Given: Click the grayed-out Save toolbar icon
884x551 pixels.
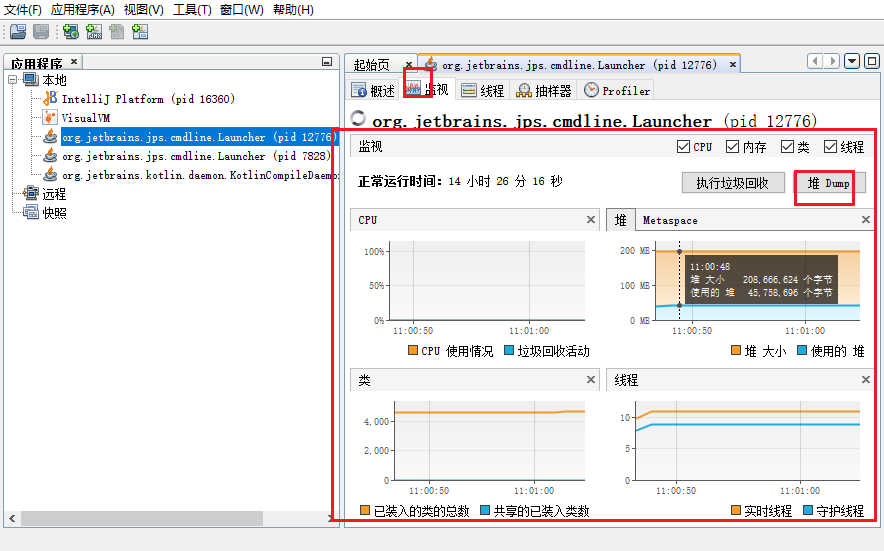Looking at the screenshot, I should [x=41, y=32].
